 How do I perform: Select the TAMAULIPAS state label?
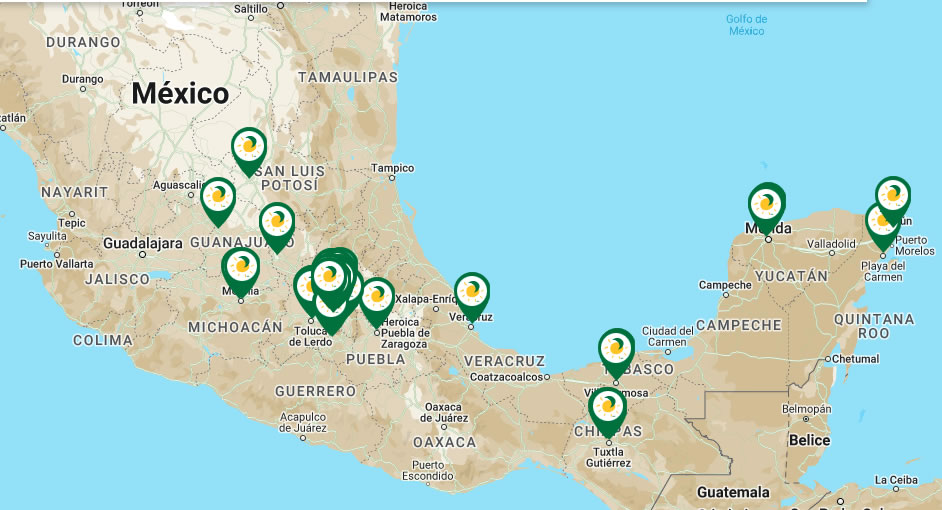point(348,77)
